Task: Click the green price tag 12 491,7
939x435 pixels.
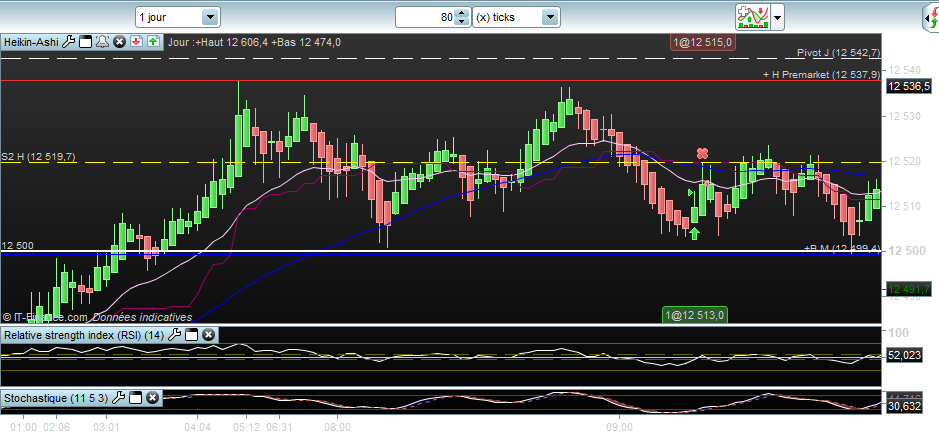Action: 908,289
